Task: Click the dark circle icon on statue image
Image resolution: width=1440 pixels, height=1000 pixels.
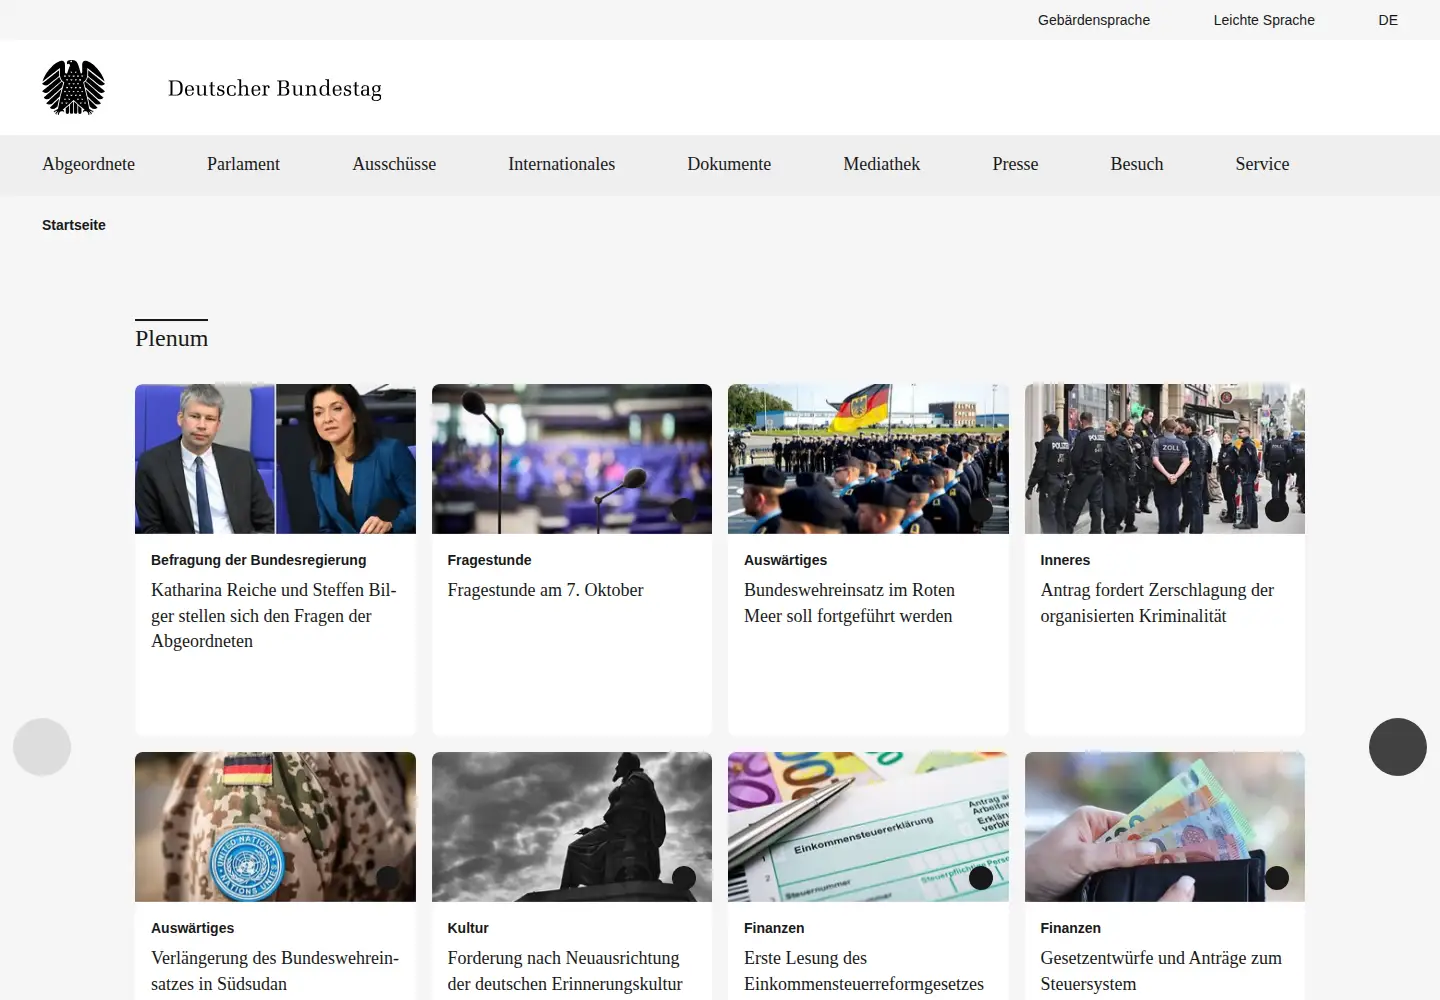Action: 684,878
